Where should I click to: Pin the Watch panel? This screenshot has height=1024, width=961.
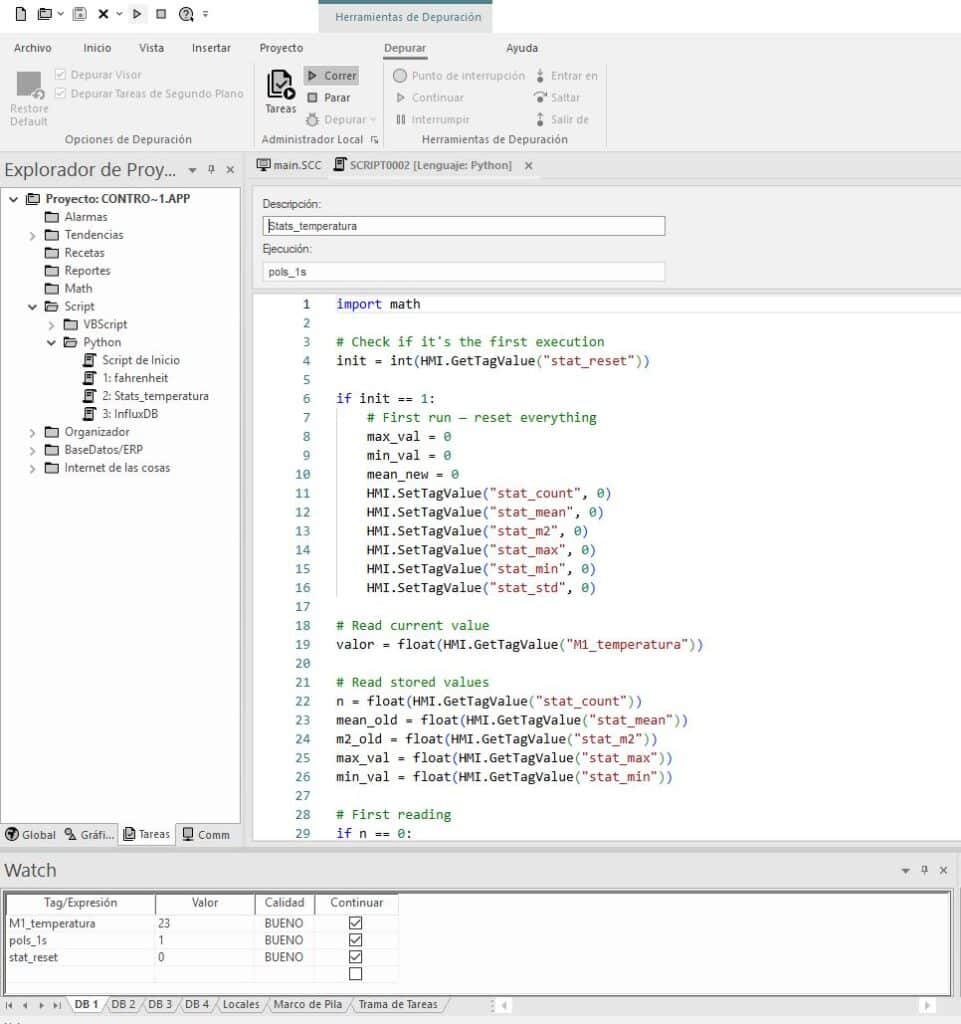point(924,871)
